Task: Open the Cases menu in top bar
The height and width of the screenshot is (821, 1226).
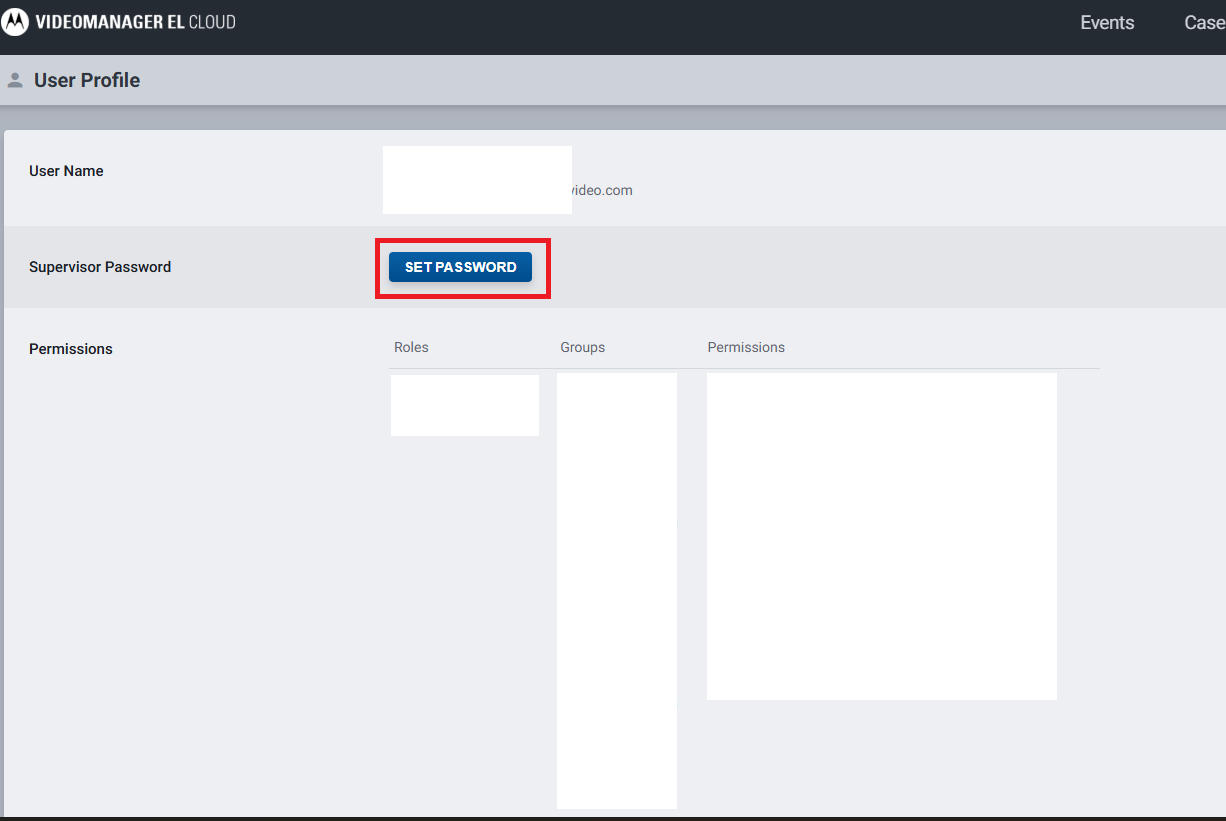Action: point(1205,23)
